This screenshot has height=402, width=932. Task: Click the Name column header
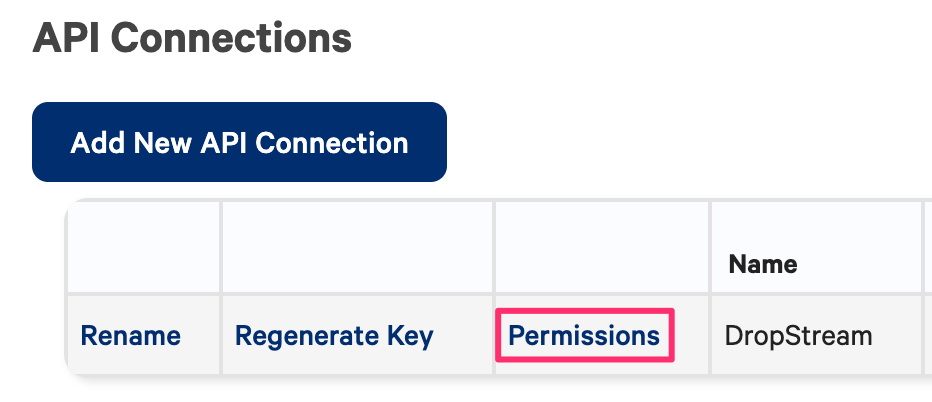[x=763, y=264]
